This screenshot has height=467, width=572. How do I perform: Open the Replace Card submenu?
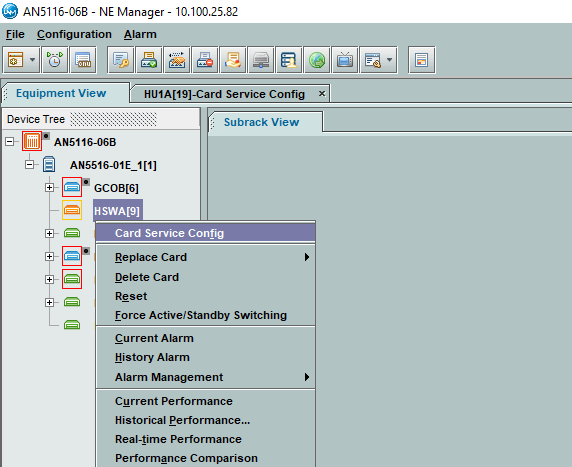pyautogui.click(x=206, y=257)
